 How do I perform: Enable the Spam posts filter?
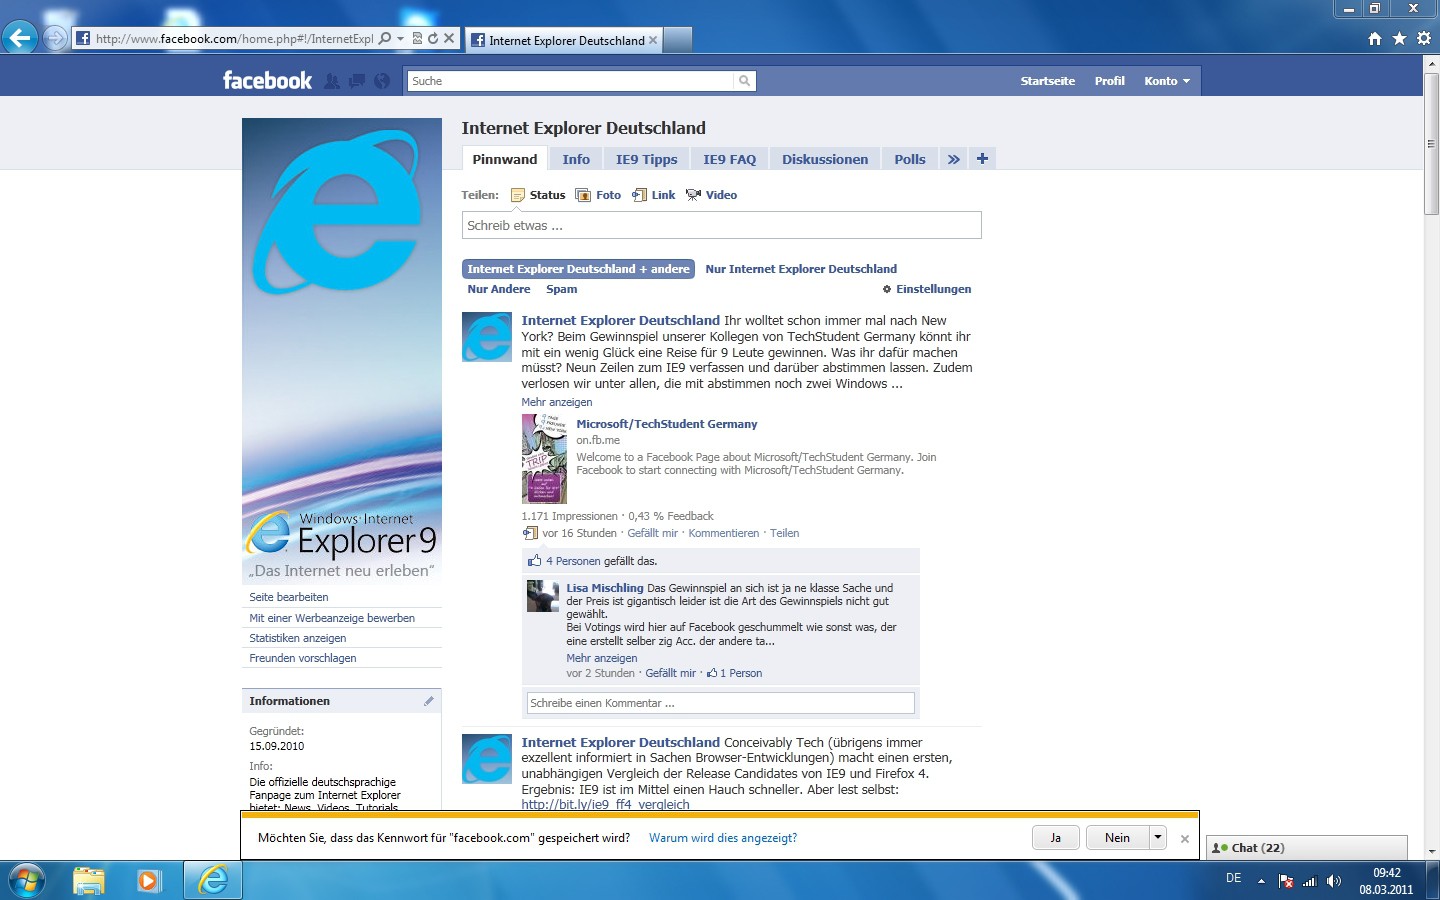pyautogui.click(x=561, y=289)
